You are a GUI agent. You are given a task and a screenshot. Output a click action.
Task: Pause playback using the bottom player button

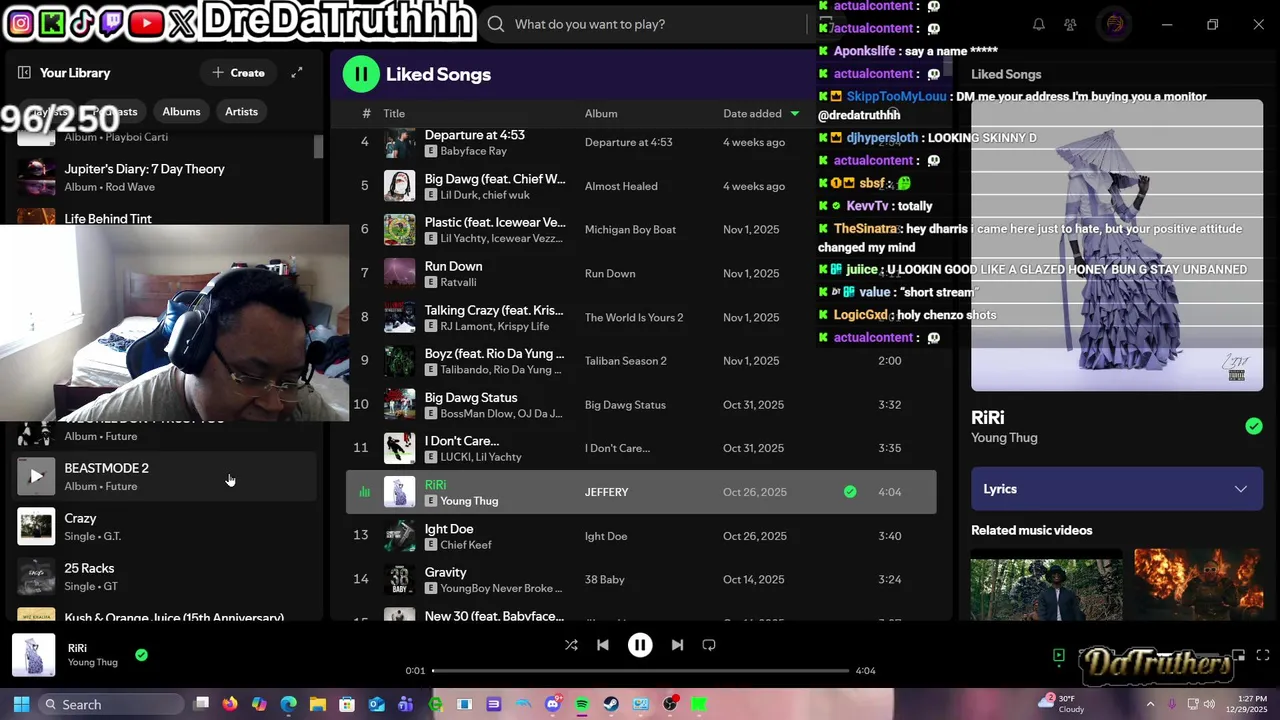click(640, 645)
